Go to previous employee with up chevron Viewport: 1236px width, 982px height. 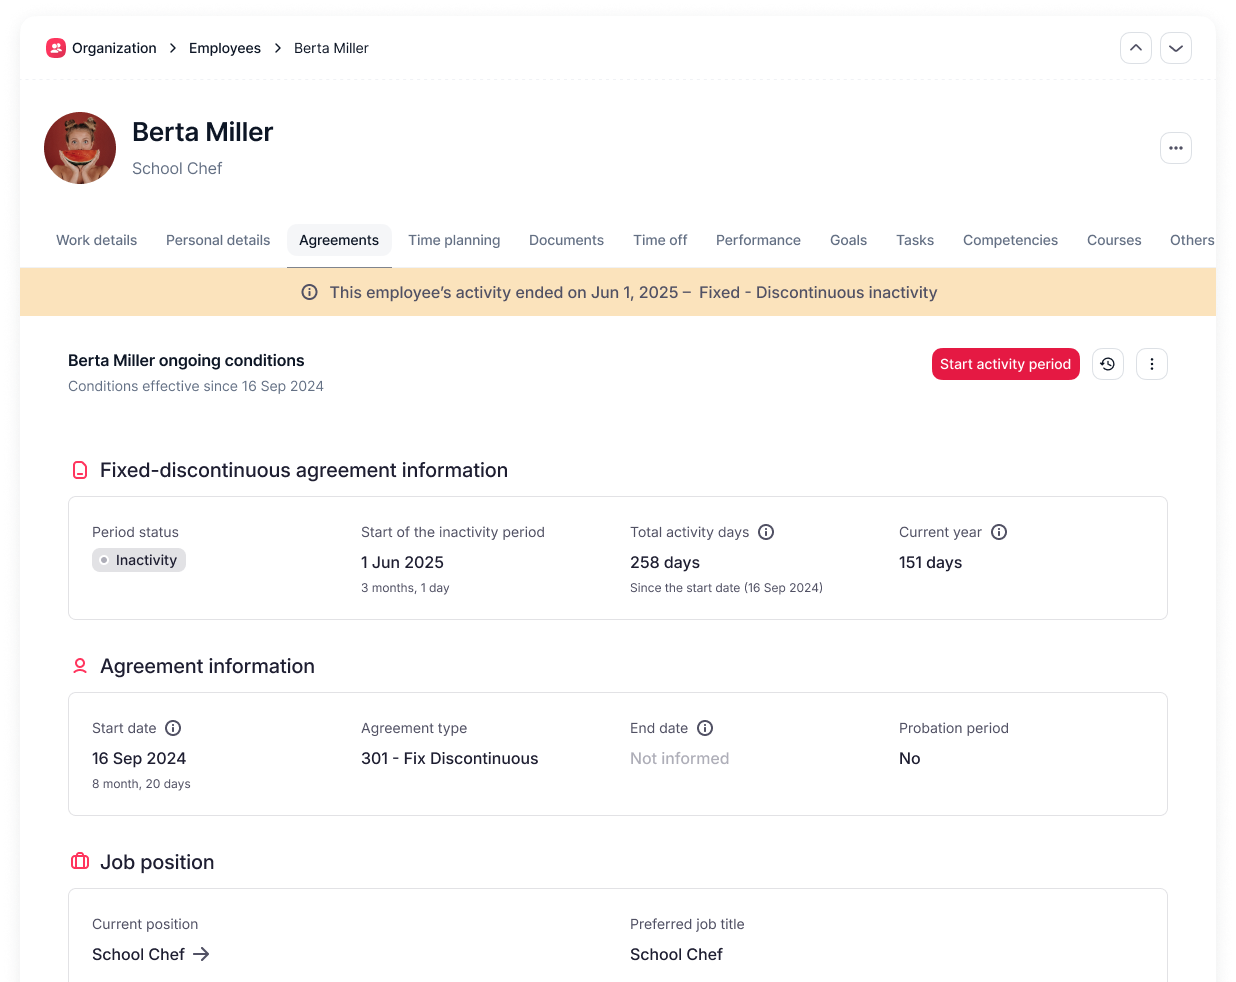pos(1136,48)
